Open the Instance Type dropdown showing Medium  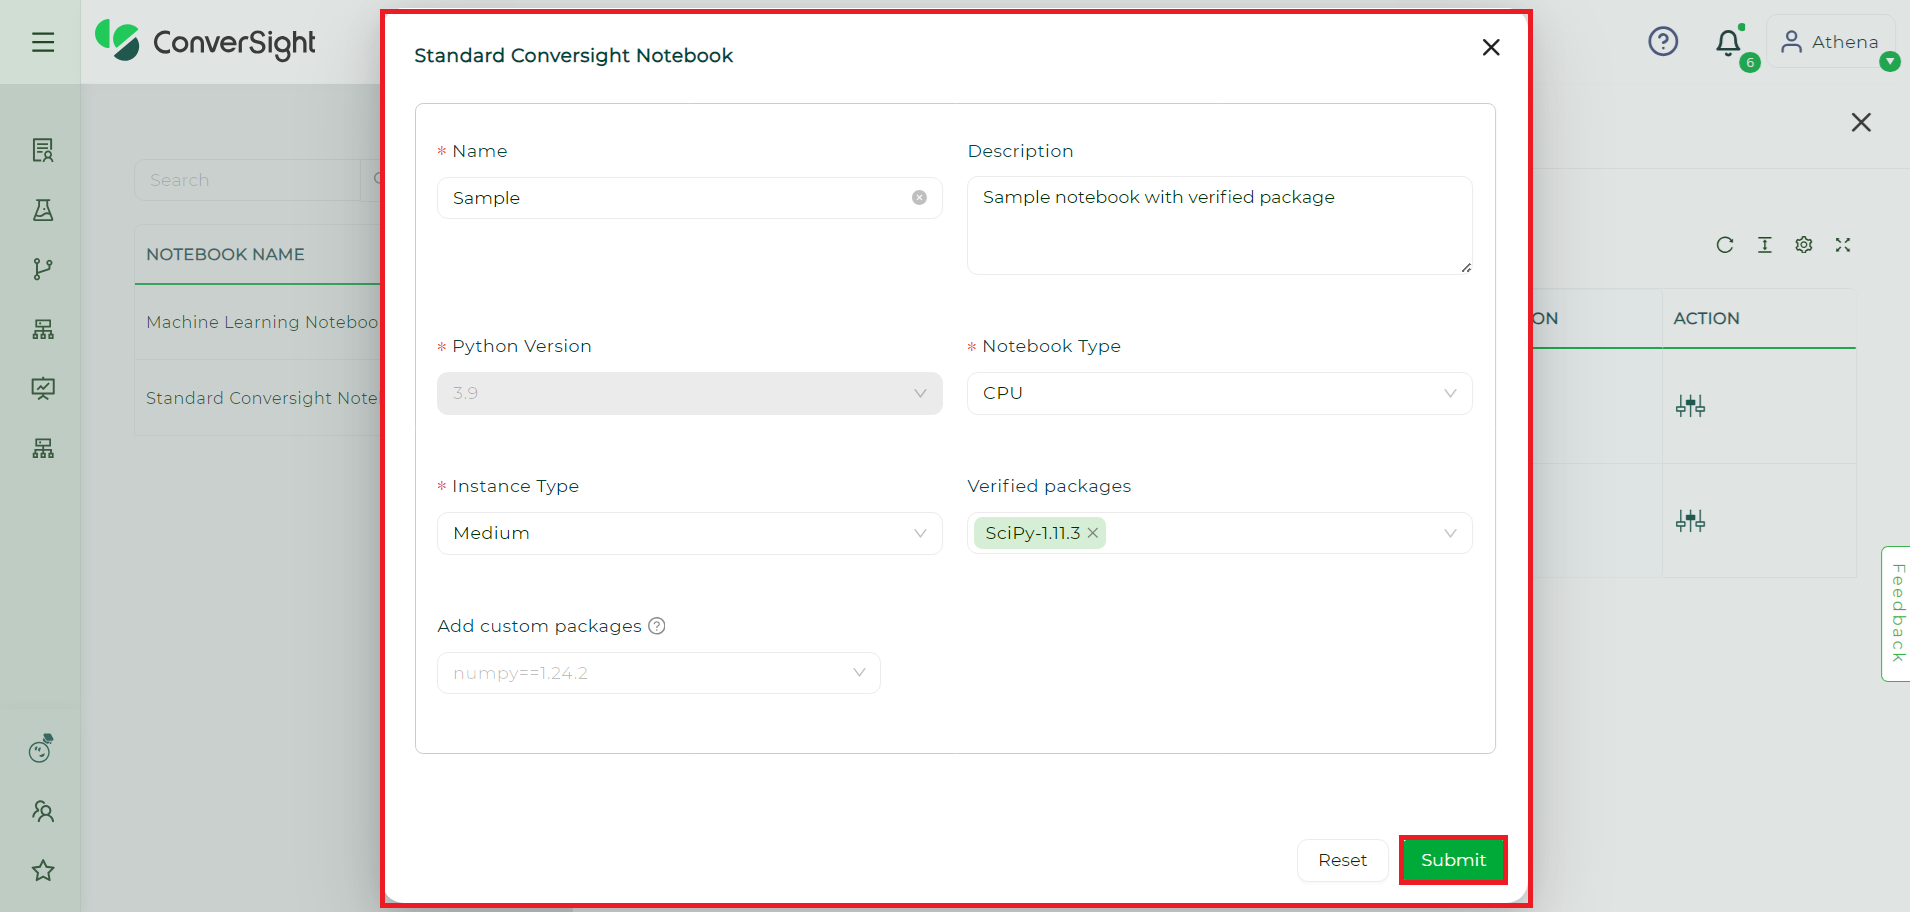[x=689, y=533]
